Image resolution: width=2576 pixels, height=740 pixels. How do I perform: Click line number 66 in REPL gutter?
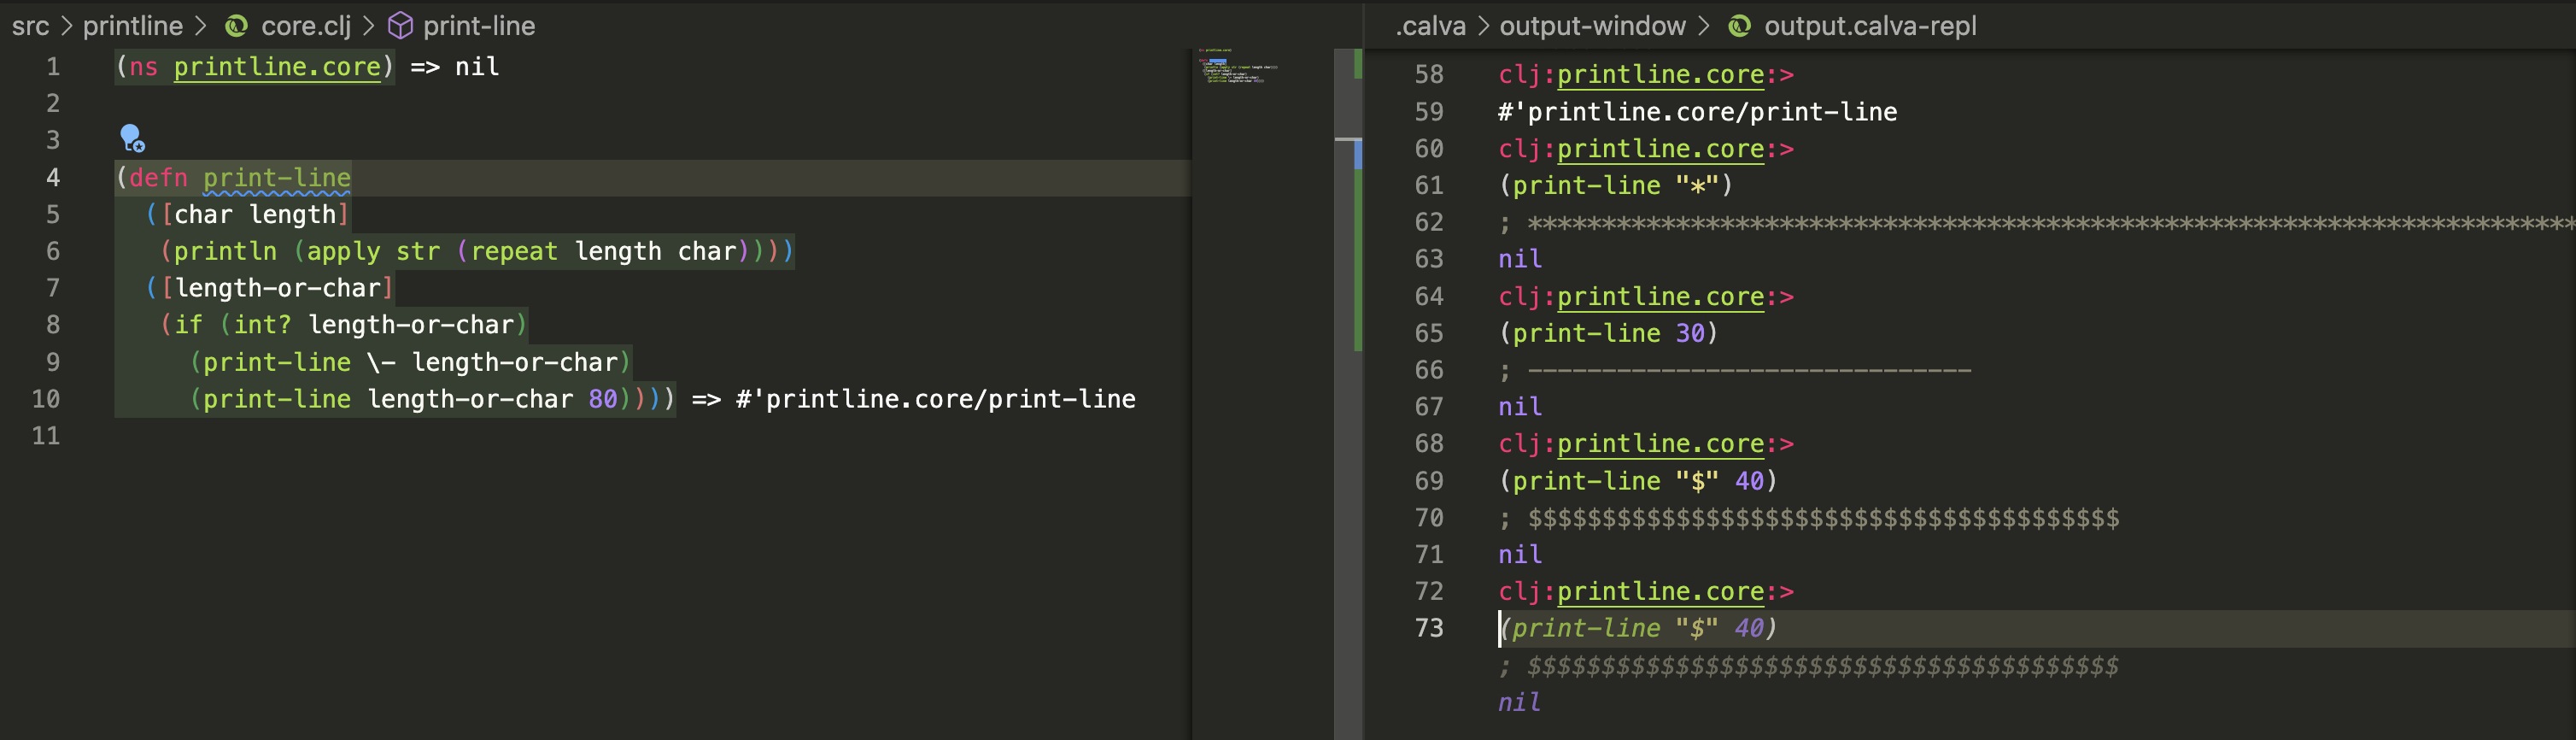click(1428, 370)
